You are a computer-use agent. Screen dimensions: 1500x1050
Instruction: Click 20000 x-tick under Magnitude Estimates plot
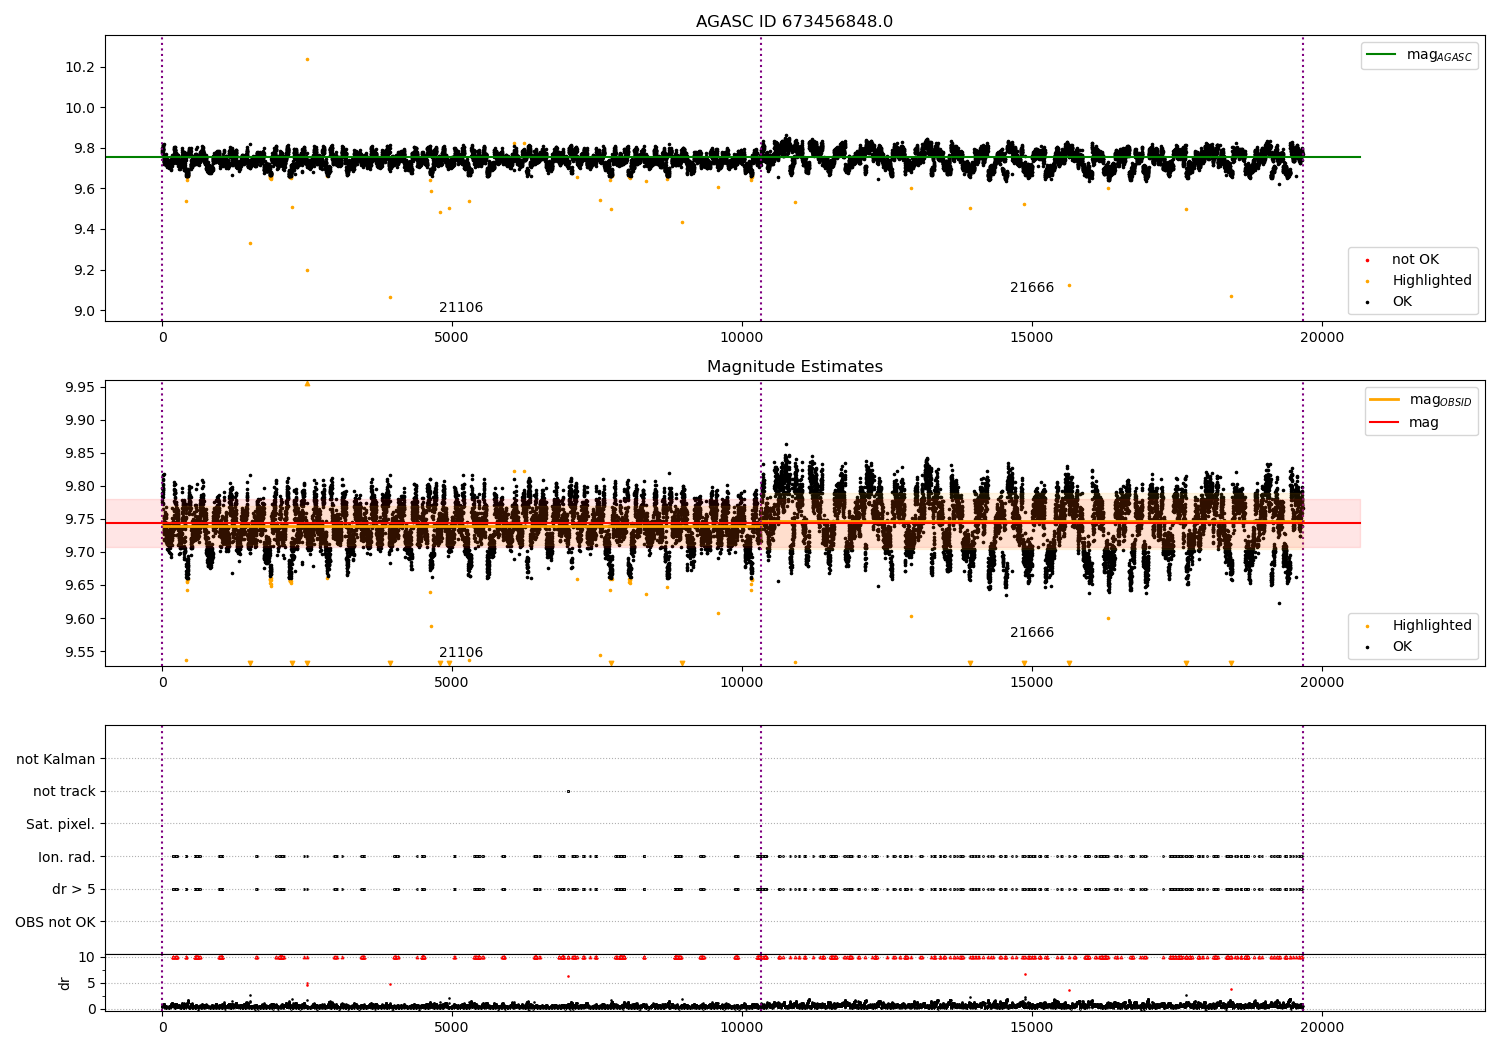(x=1322, y=683)
